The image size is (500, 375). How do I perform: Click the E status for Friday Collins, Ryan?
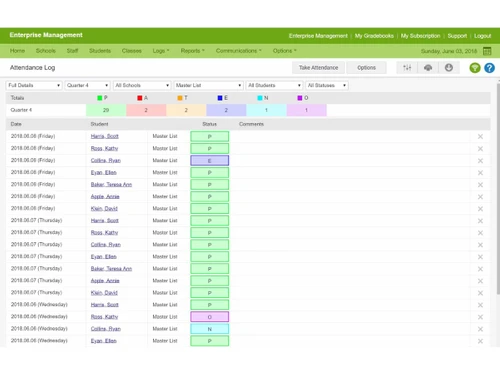coord(210,161)
